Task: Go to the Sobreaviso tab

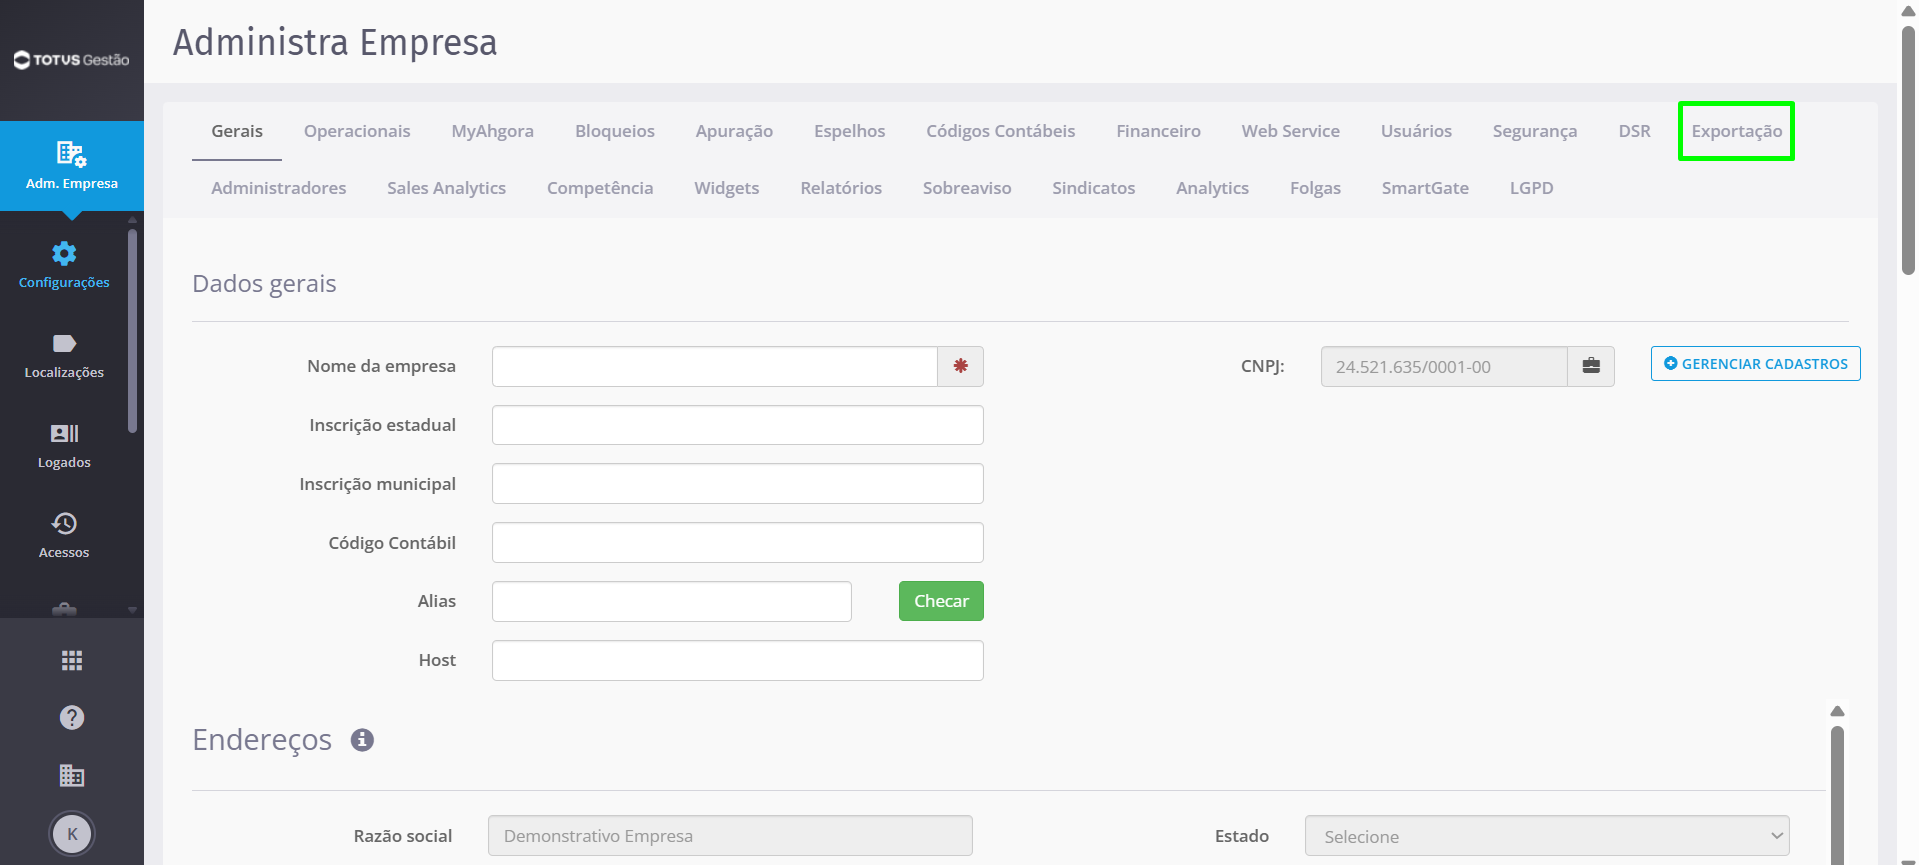Action: point(967,188)
